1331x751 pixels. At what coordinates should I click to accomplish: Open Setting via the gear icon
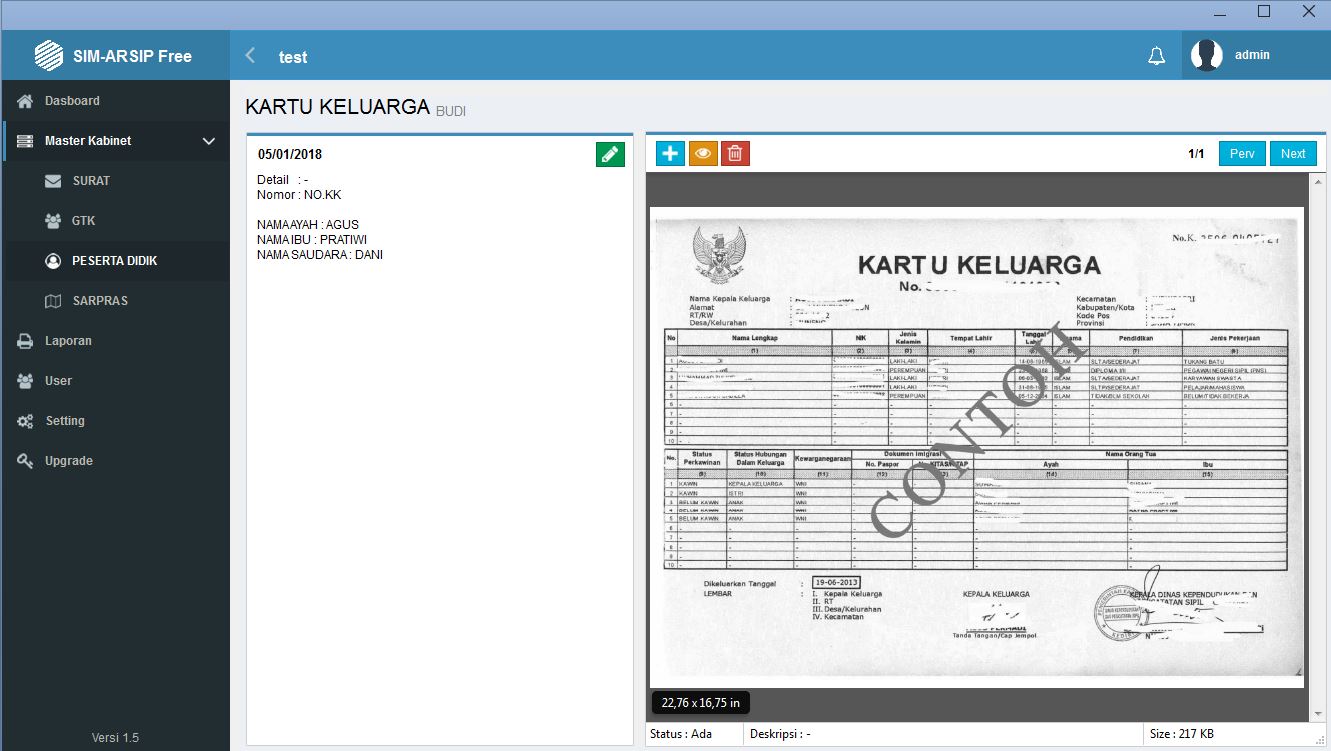(27, 421)
